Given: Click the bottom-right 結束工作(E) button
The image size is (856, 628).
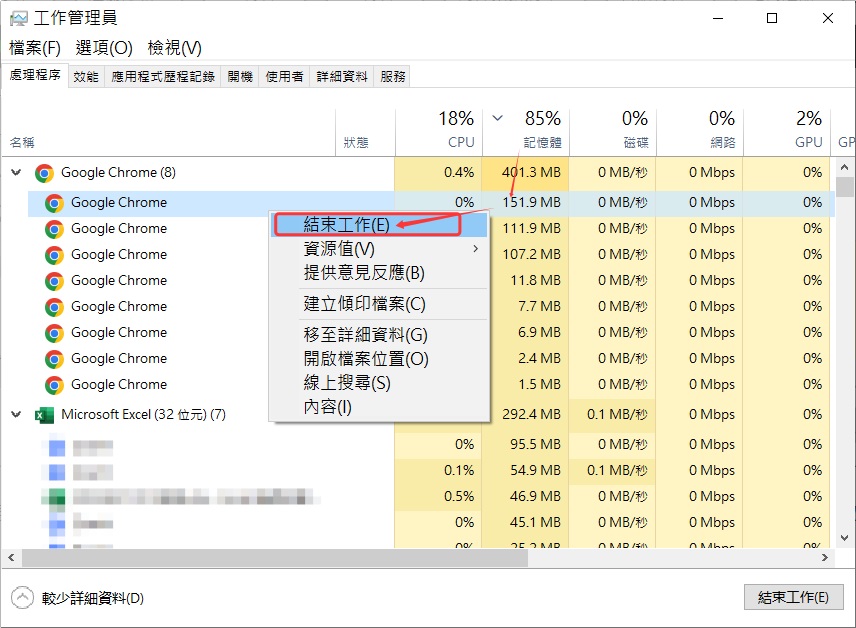Looking at the screenshot, I should click(793, 597).
